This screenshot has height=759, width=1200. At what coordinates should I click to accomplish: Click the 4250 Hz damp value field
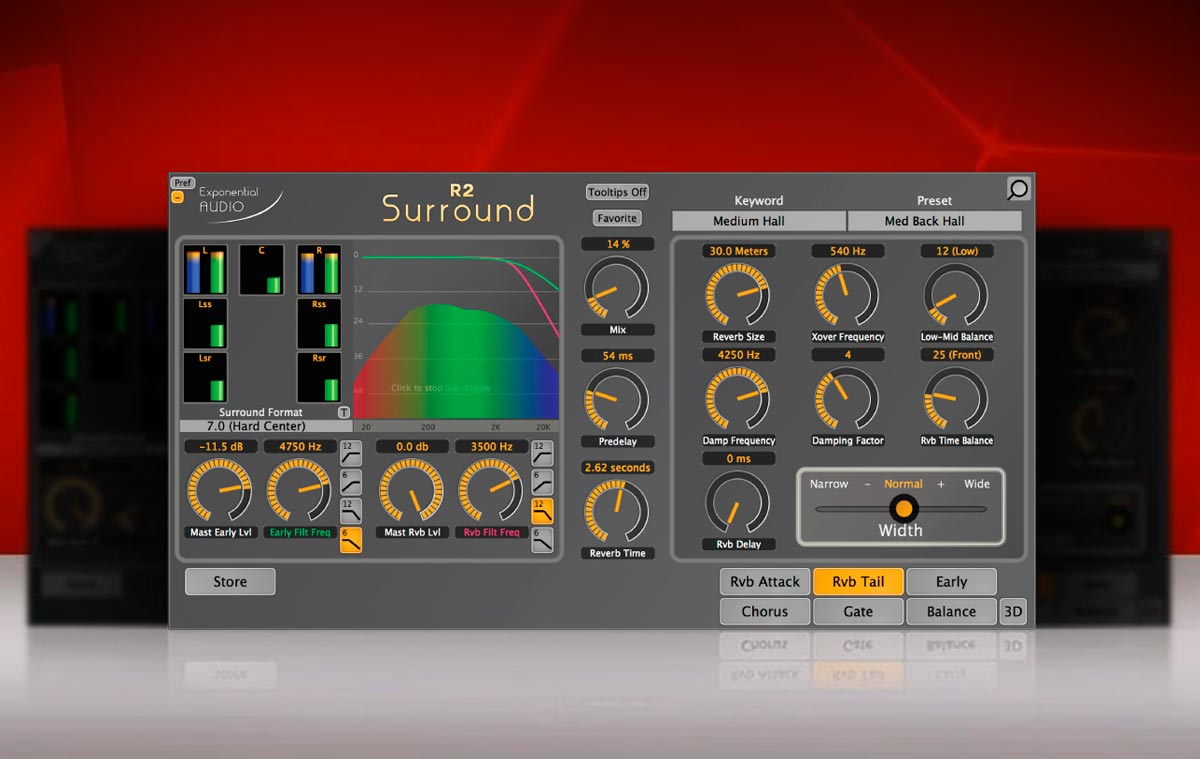click(738, 355)
